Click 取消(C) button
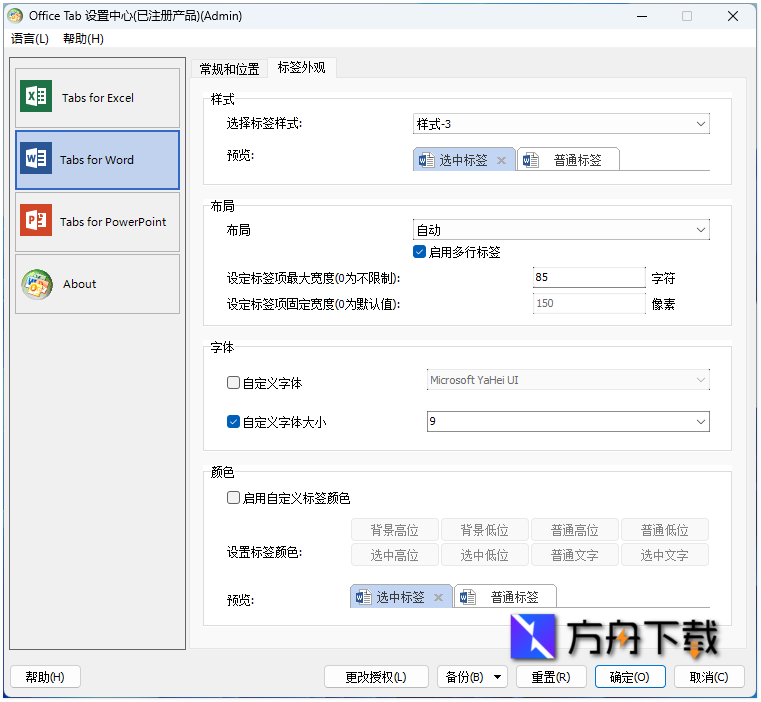This screenshot has height=702, width=761. click(x=709, y=677)
